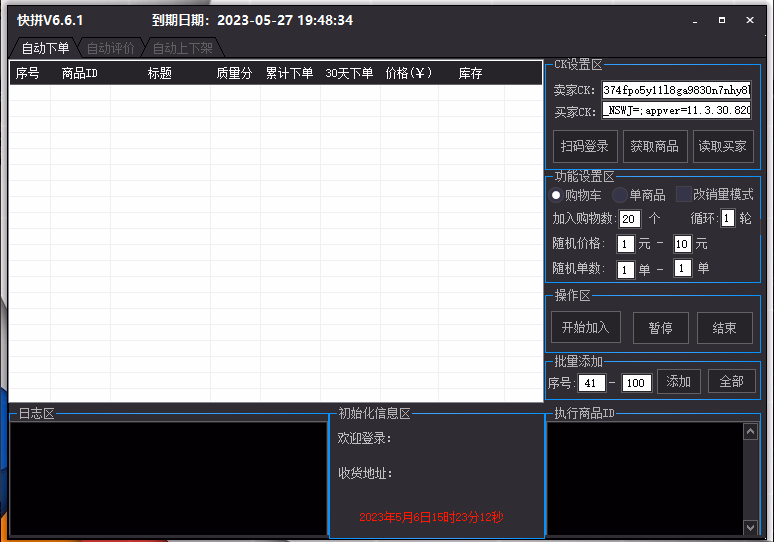
Task: Click the 添加 button
Action: pos(679,382)
